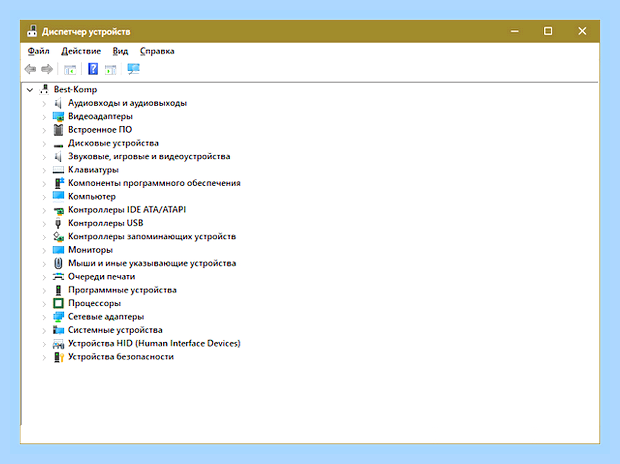Click the key icon beside Устройства безопасности
Image resolution: width=620 pixels, height=464 pixels.
[x=59, y=357]
